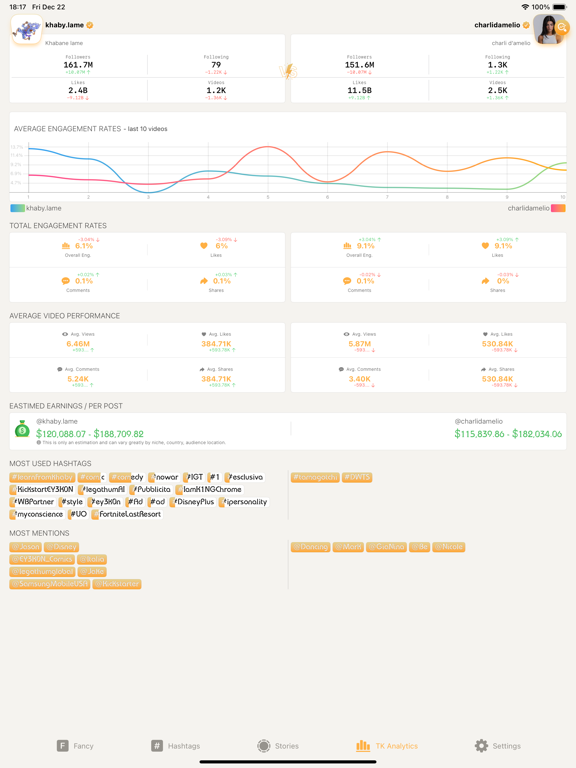Tap the #esclusiva hashtag
The image size is (576, 768).
coord(244,477)
